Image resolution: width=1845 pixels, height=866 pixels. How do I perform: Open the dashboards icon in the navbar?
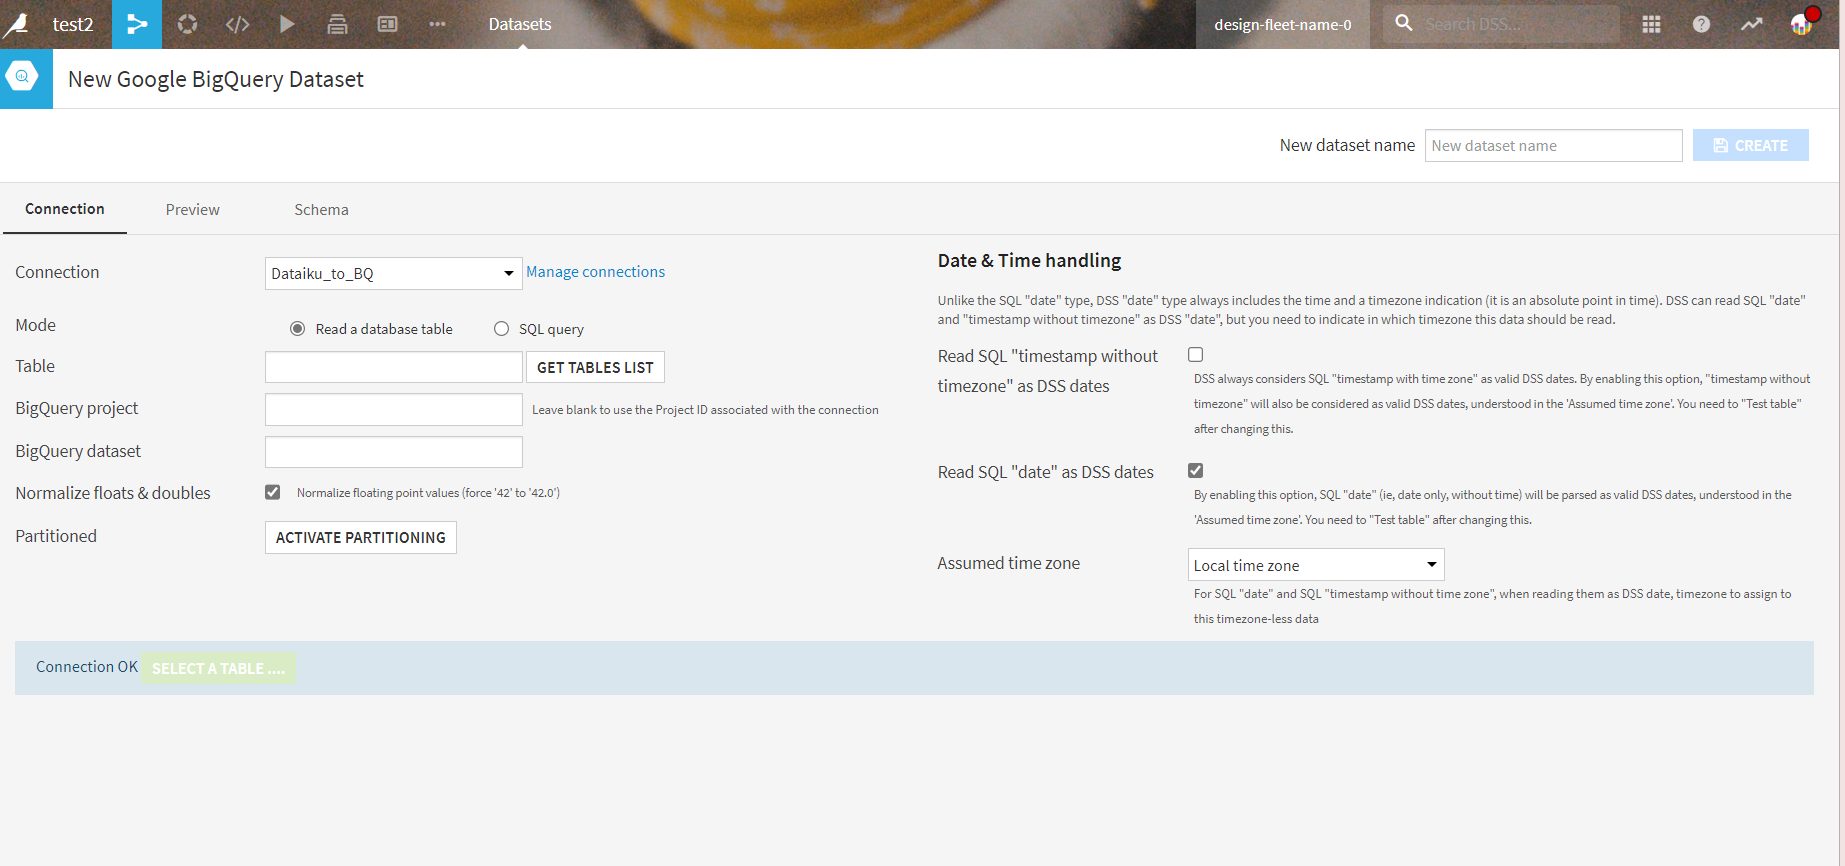tap(387, 24)
